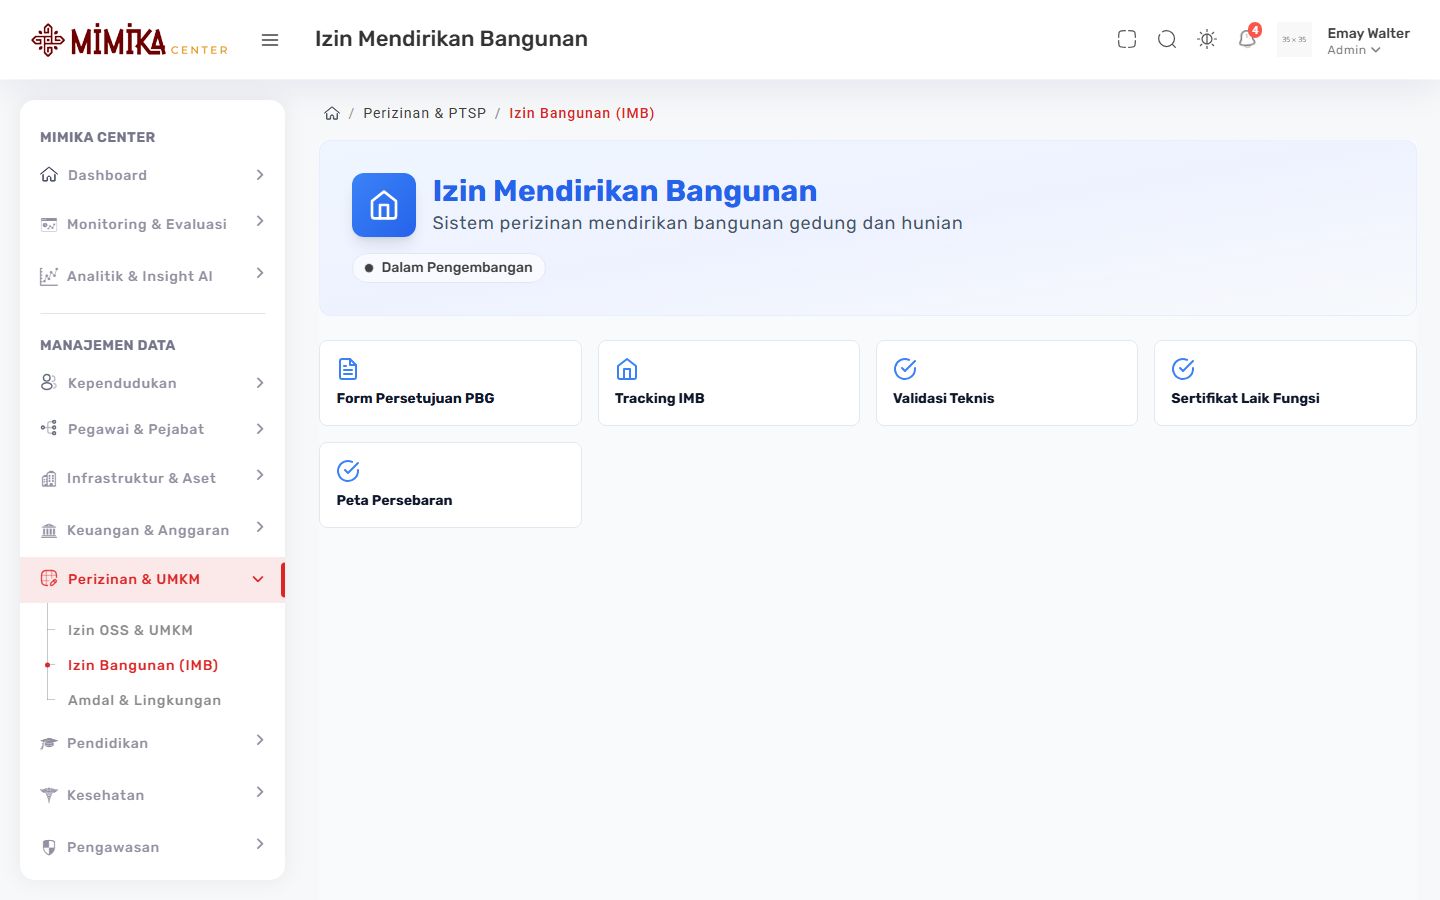Open Emay Walter Admin dropdown

[1368, 41]
